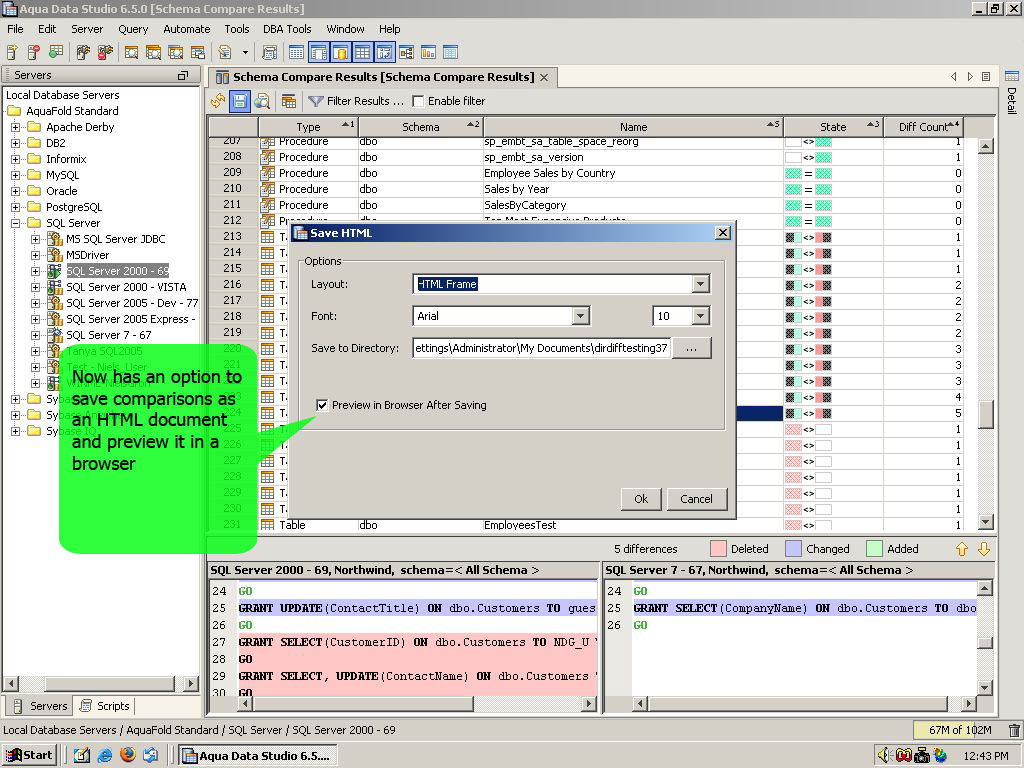
Task: Confirm with the Ok button
Action: pos(641,499)
